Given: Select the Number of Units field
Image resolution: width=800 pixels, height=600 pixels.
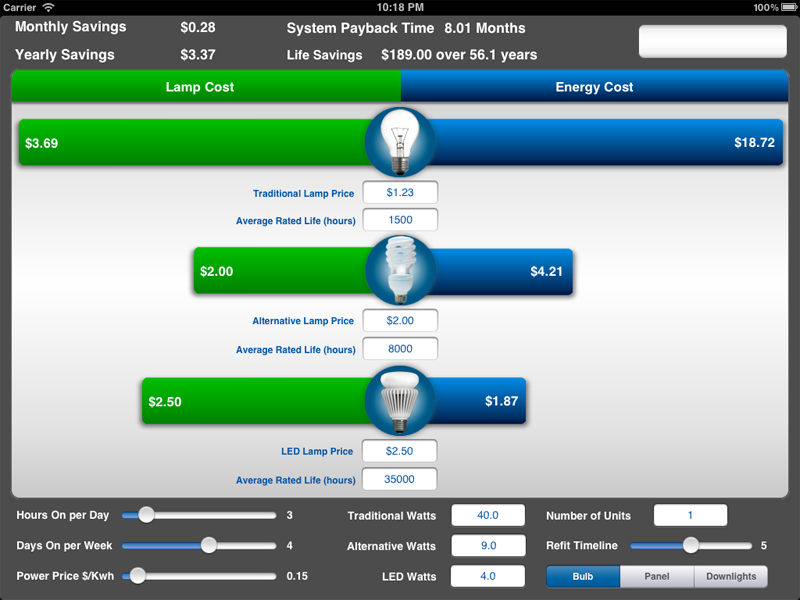Looking at the screenshot, I should pos(690,515).
